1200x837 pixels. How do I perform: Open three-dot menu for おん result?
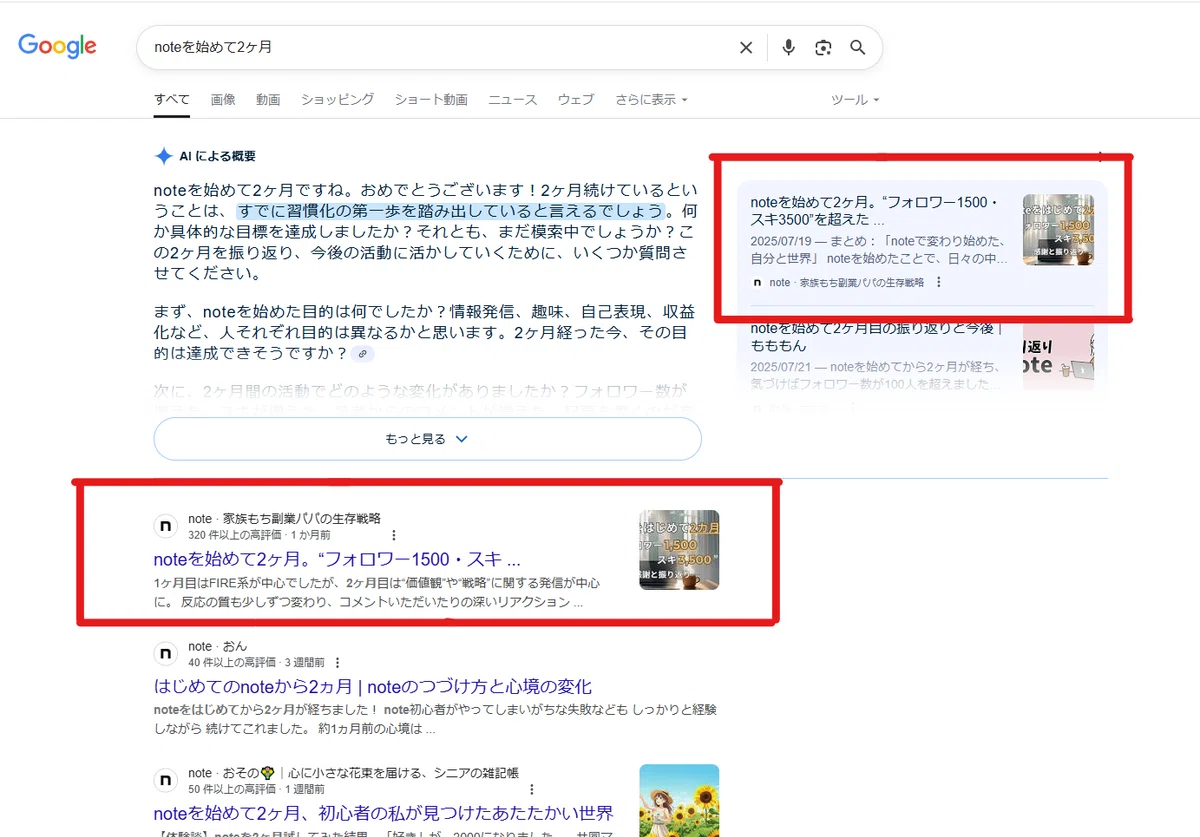(x=338, y=662)
